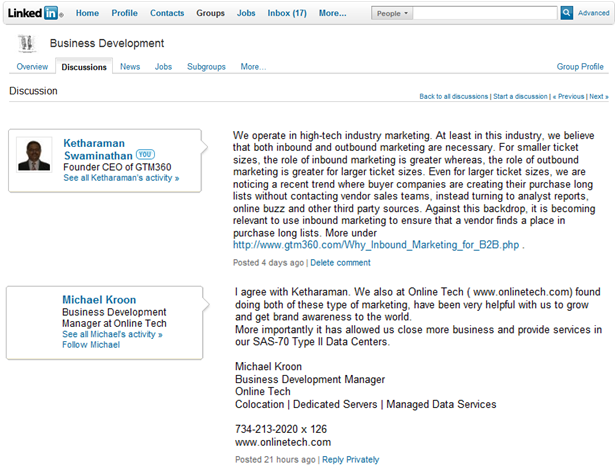Click 'Business Development Manager at Online Tech' text
The image size is (616, 470).
point(114,318)
